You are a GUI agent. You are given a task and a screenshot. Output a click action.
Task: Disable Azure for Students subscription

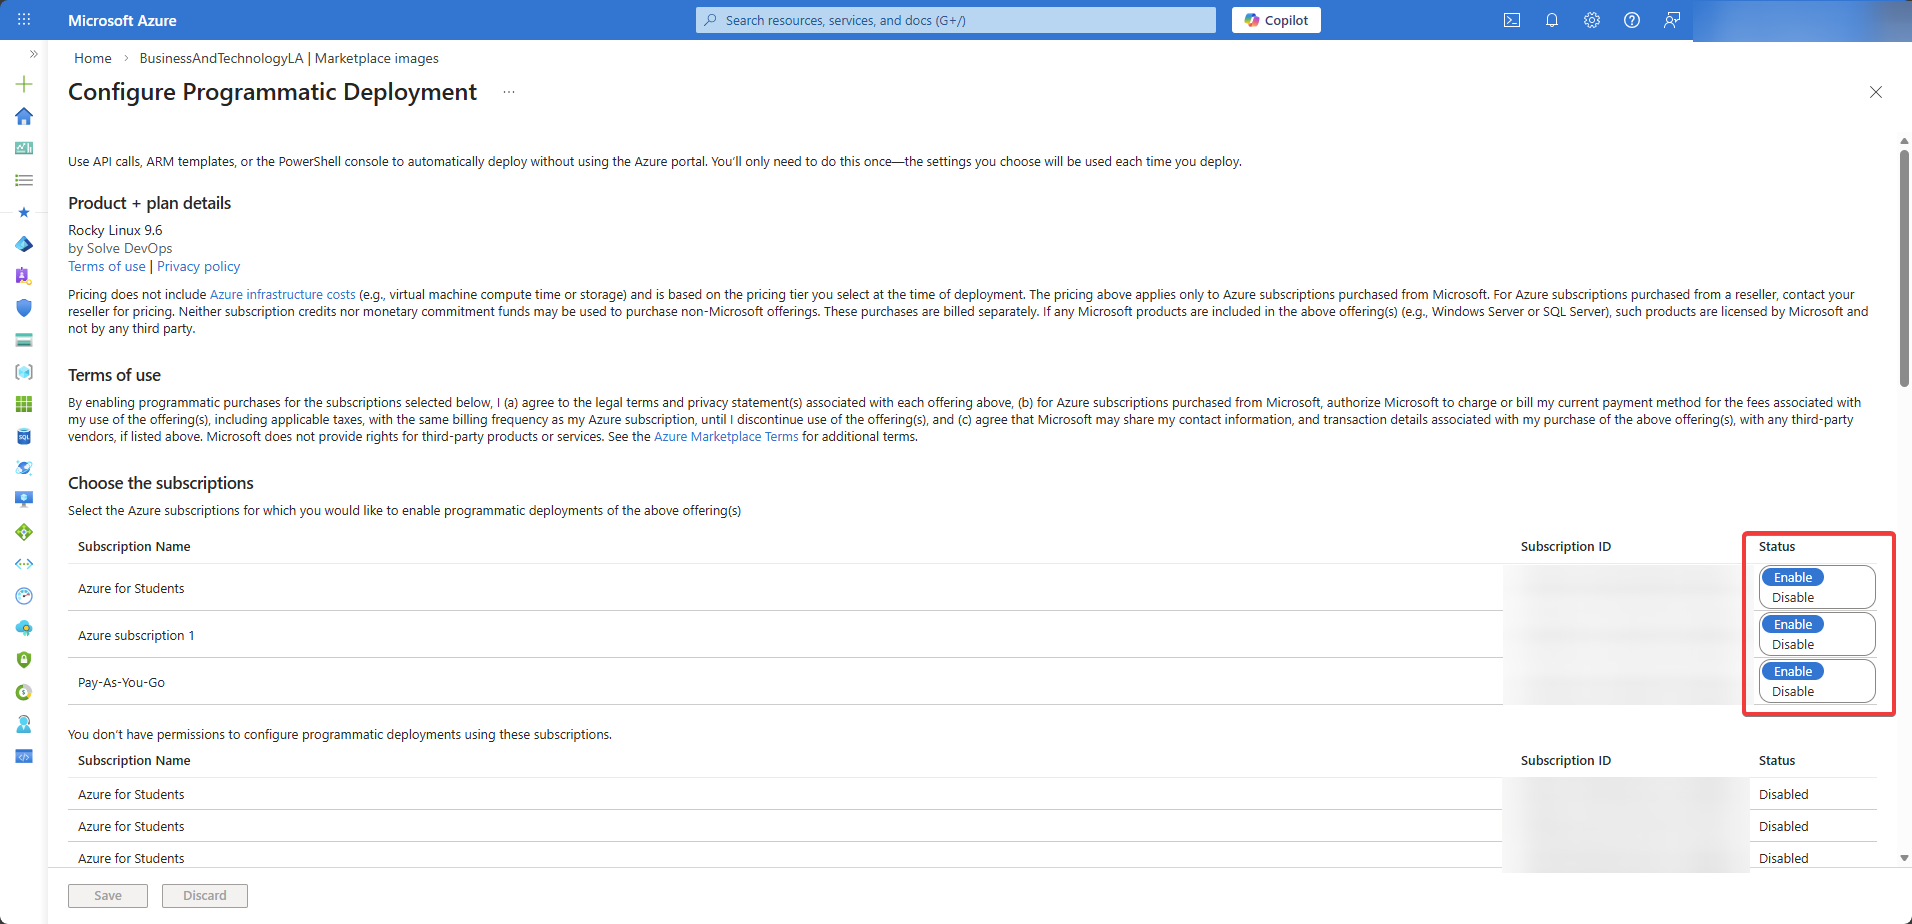coord(1793,597)
